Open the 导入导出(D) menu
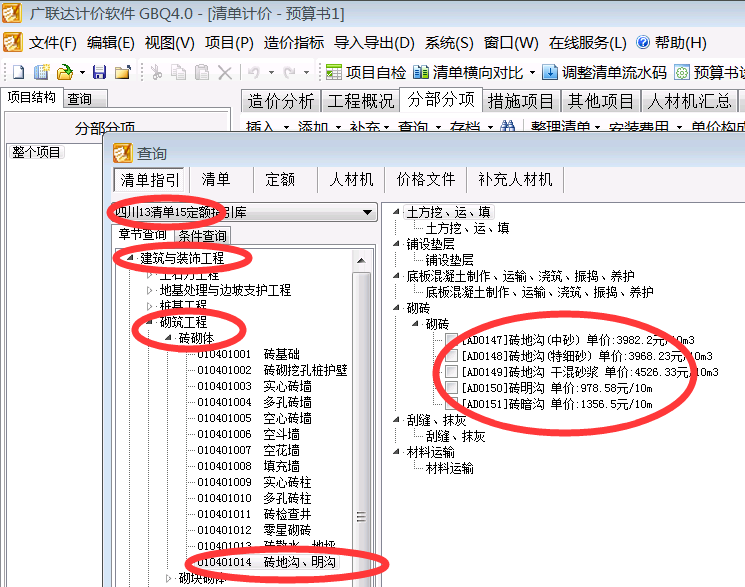This screenshot has width=745, height=587. [374, 43]
